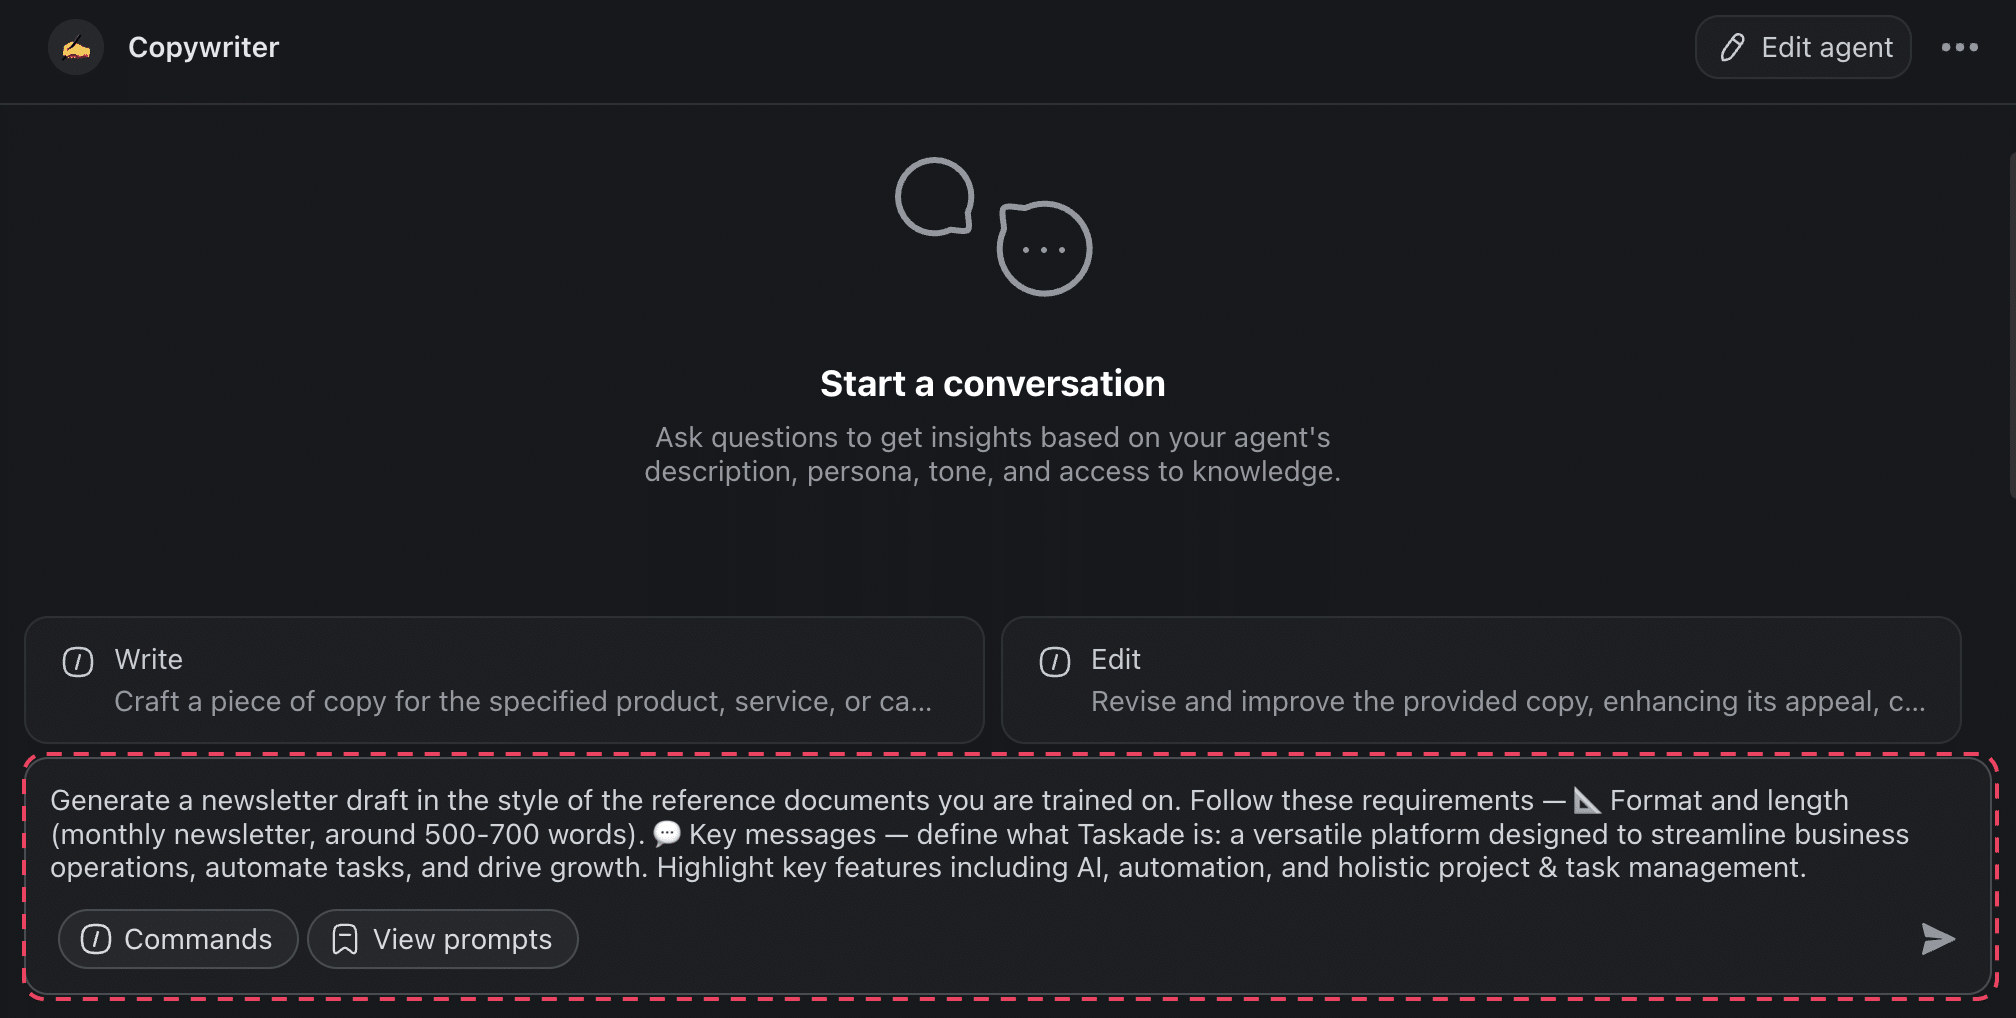
Task: Open the Commands list
Action: pyautogui.click(x=178, y=939)
